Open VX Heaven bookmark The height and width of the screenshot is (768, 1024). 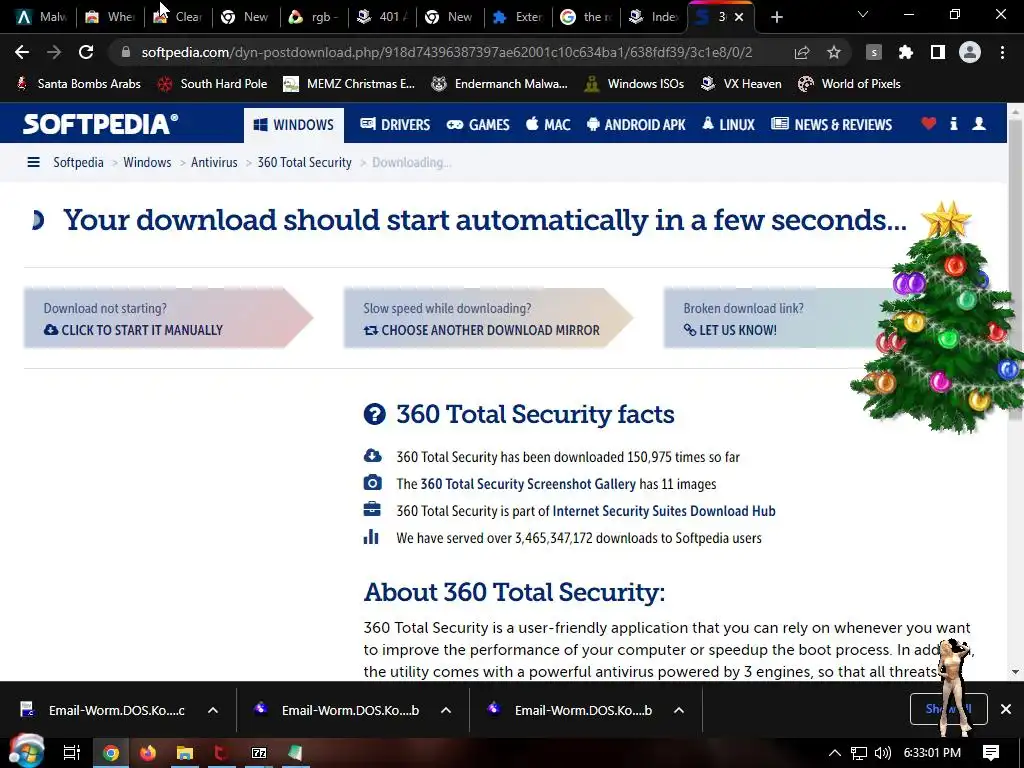[741, 84]
